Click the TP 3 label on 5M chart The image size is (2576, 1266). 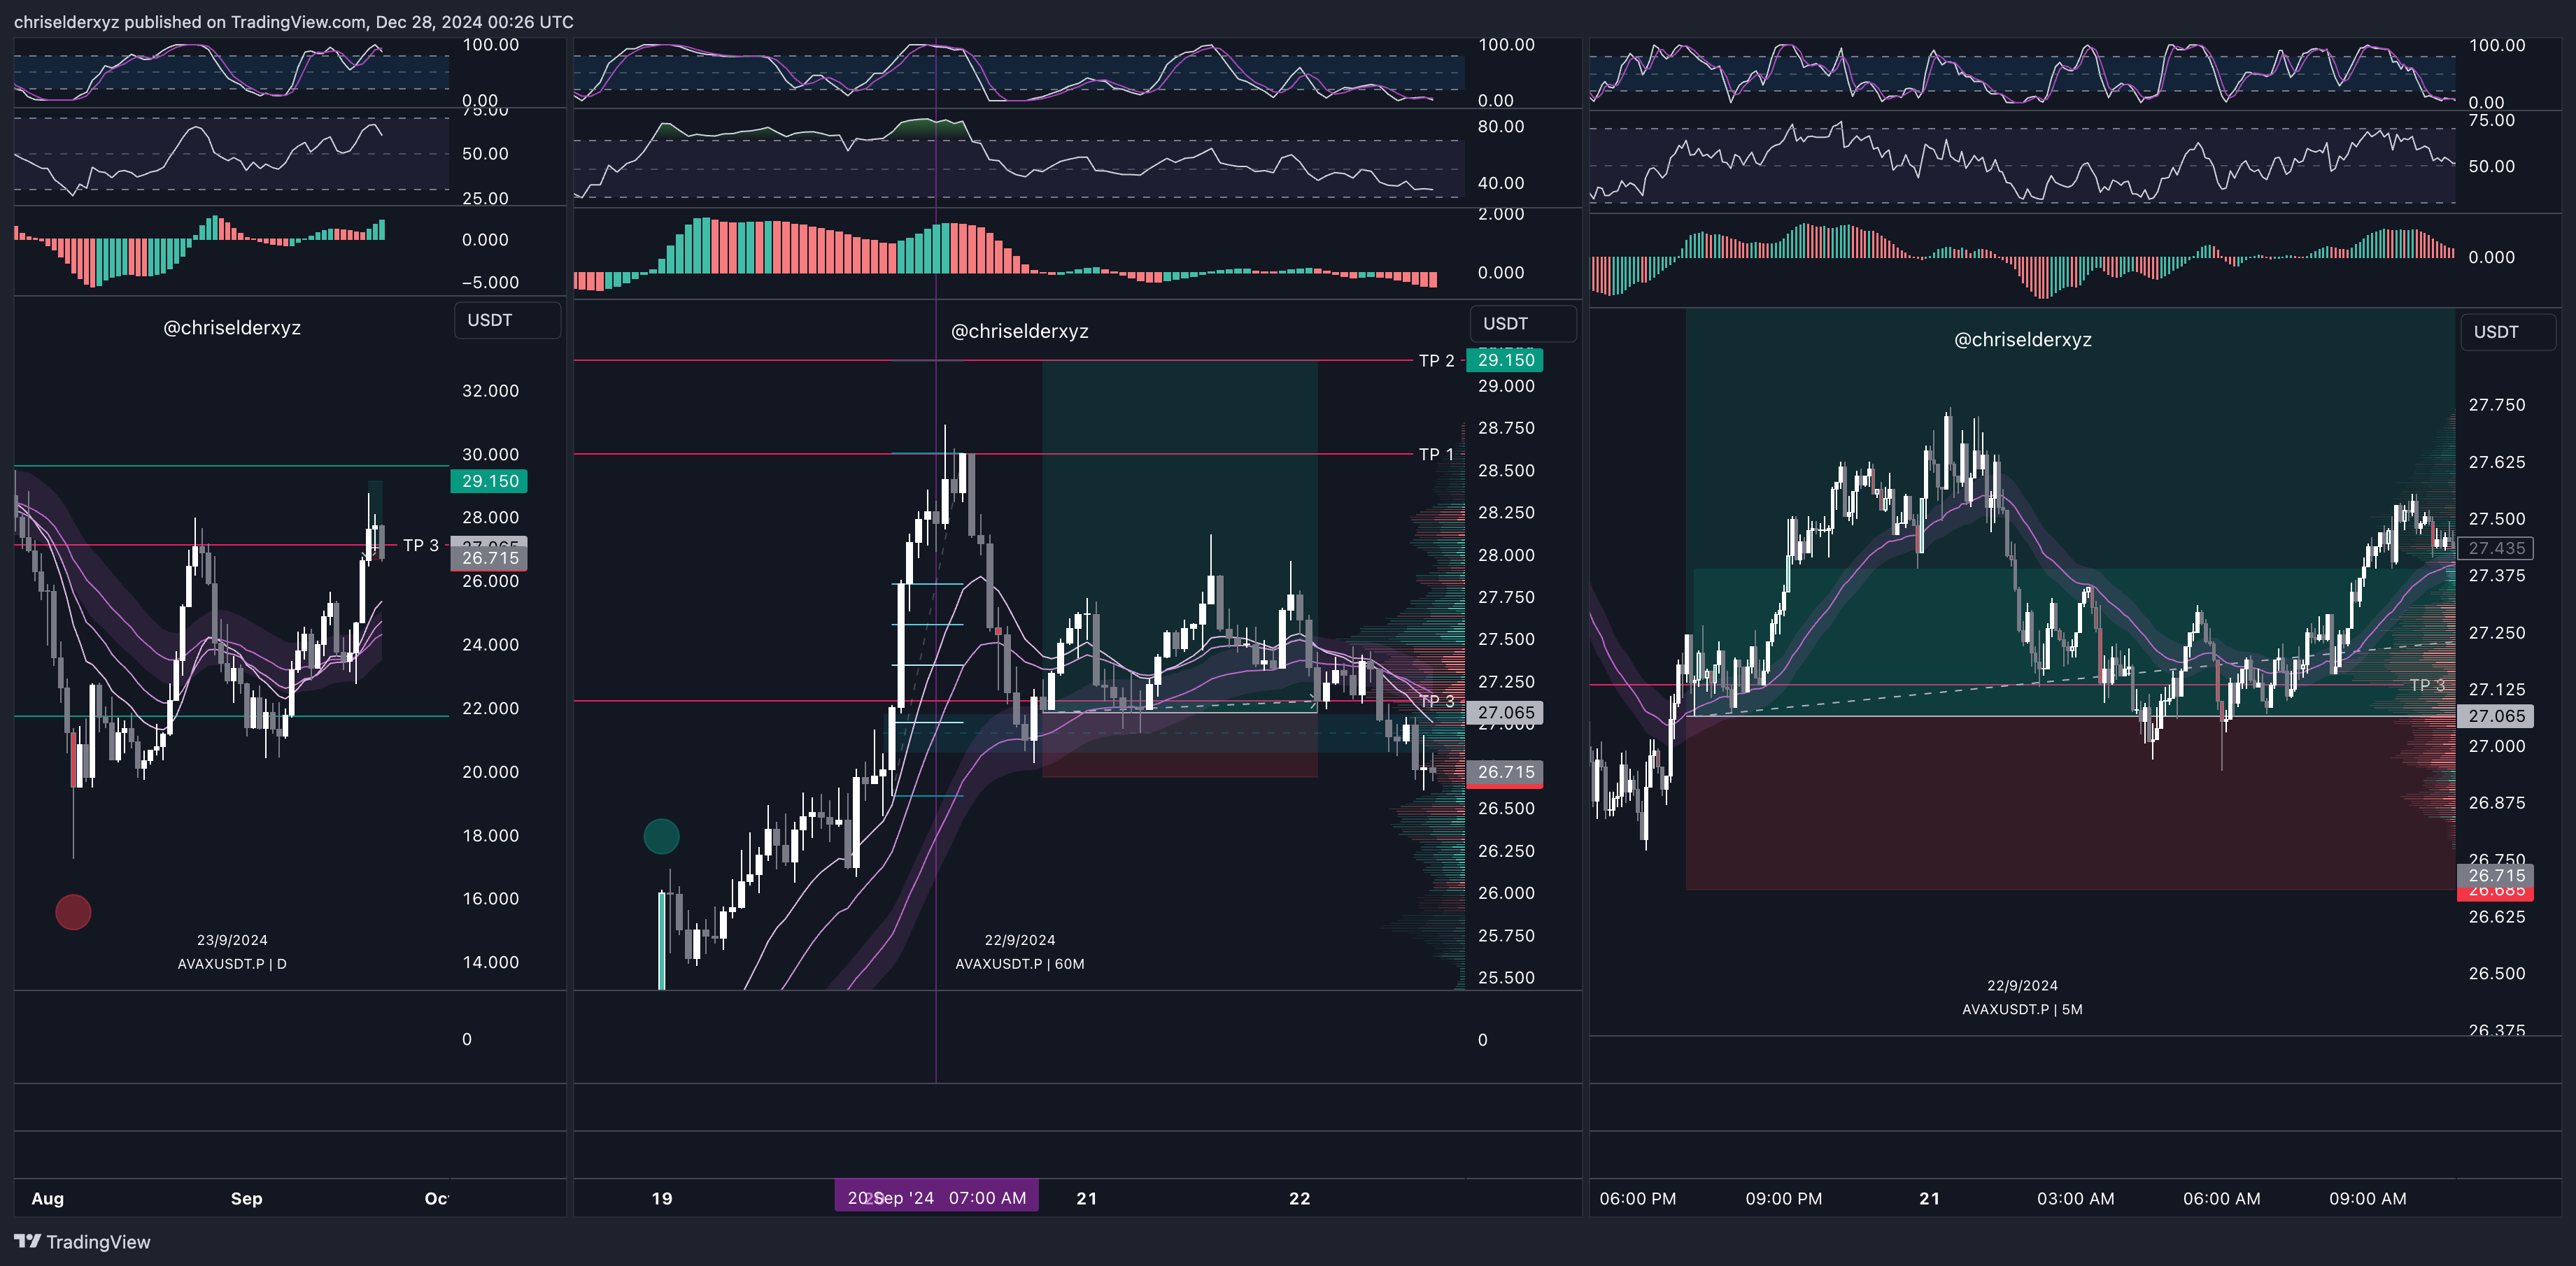[2426, 685]
